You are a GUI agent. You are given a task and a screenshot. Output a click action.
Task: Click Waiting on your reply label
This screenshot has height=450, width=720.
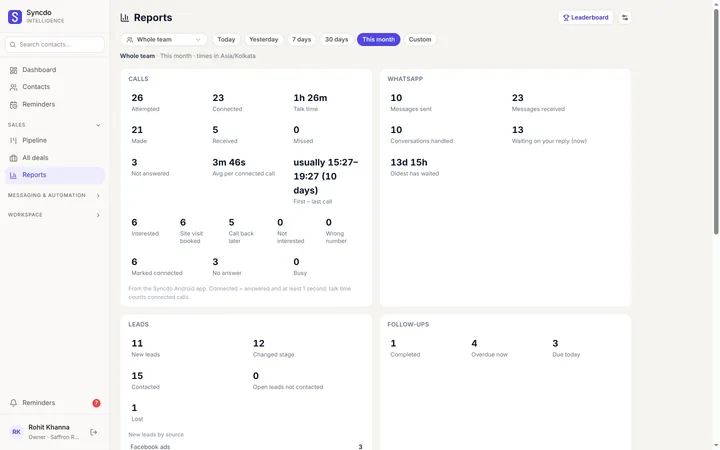coord(549,141)
